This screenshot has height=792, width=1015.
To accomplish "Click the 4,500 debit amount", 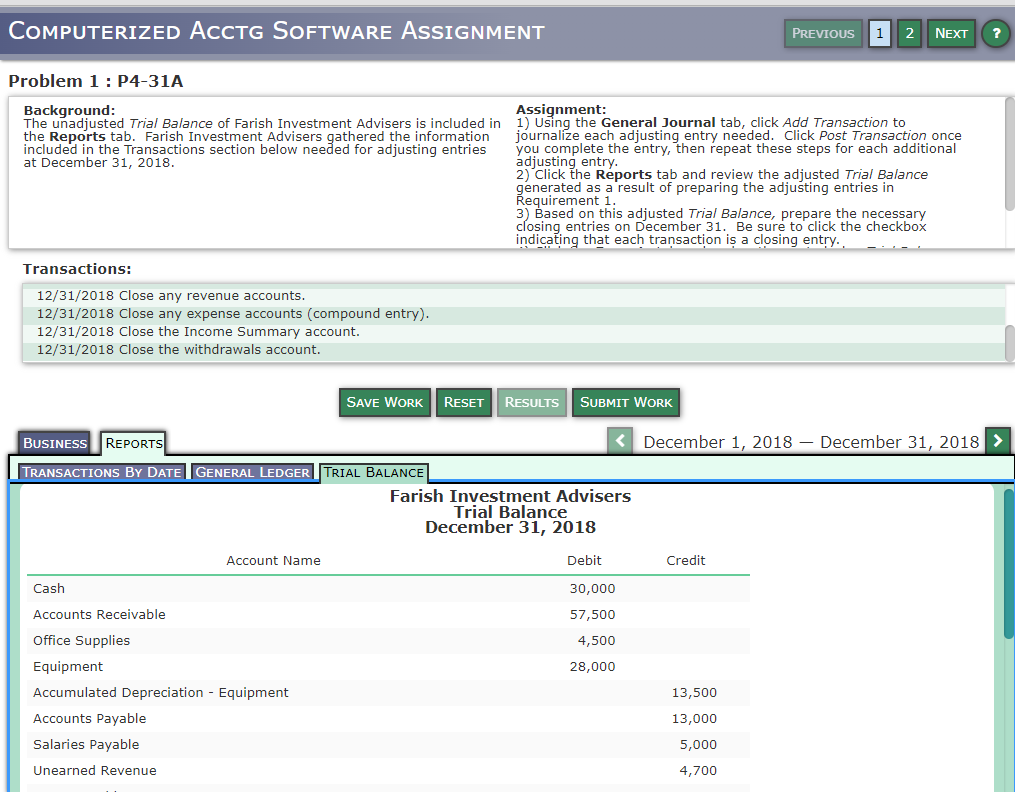I will tap(597, 641).
